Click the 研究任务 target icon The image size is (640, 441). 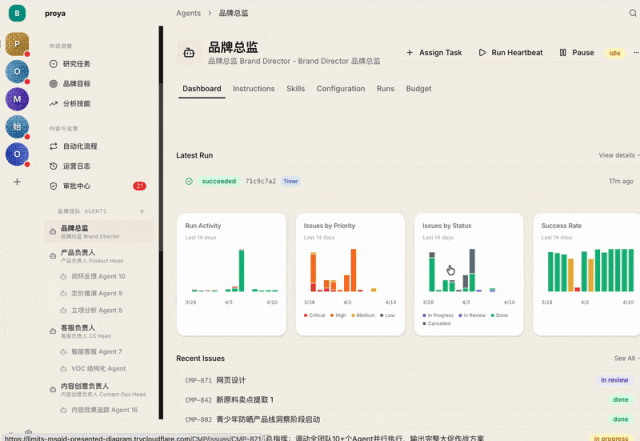tap(53, 64)
